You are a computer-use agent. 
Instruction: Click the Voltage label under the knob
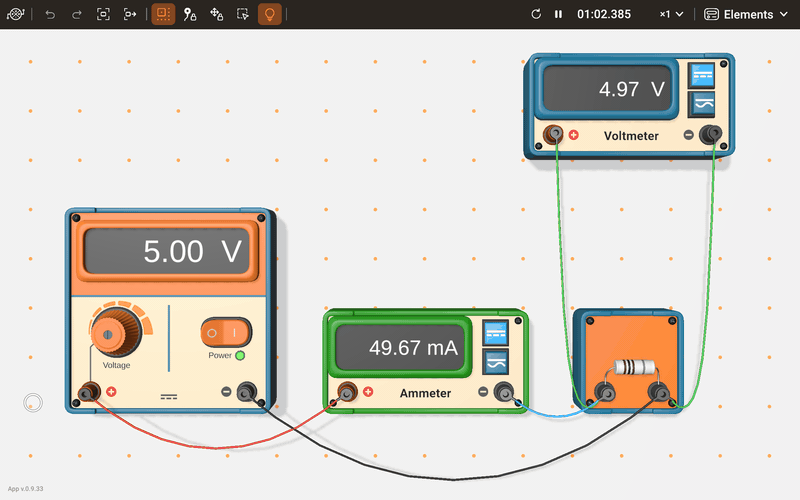[116, 365]
